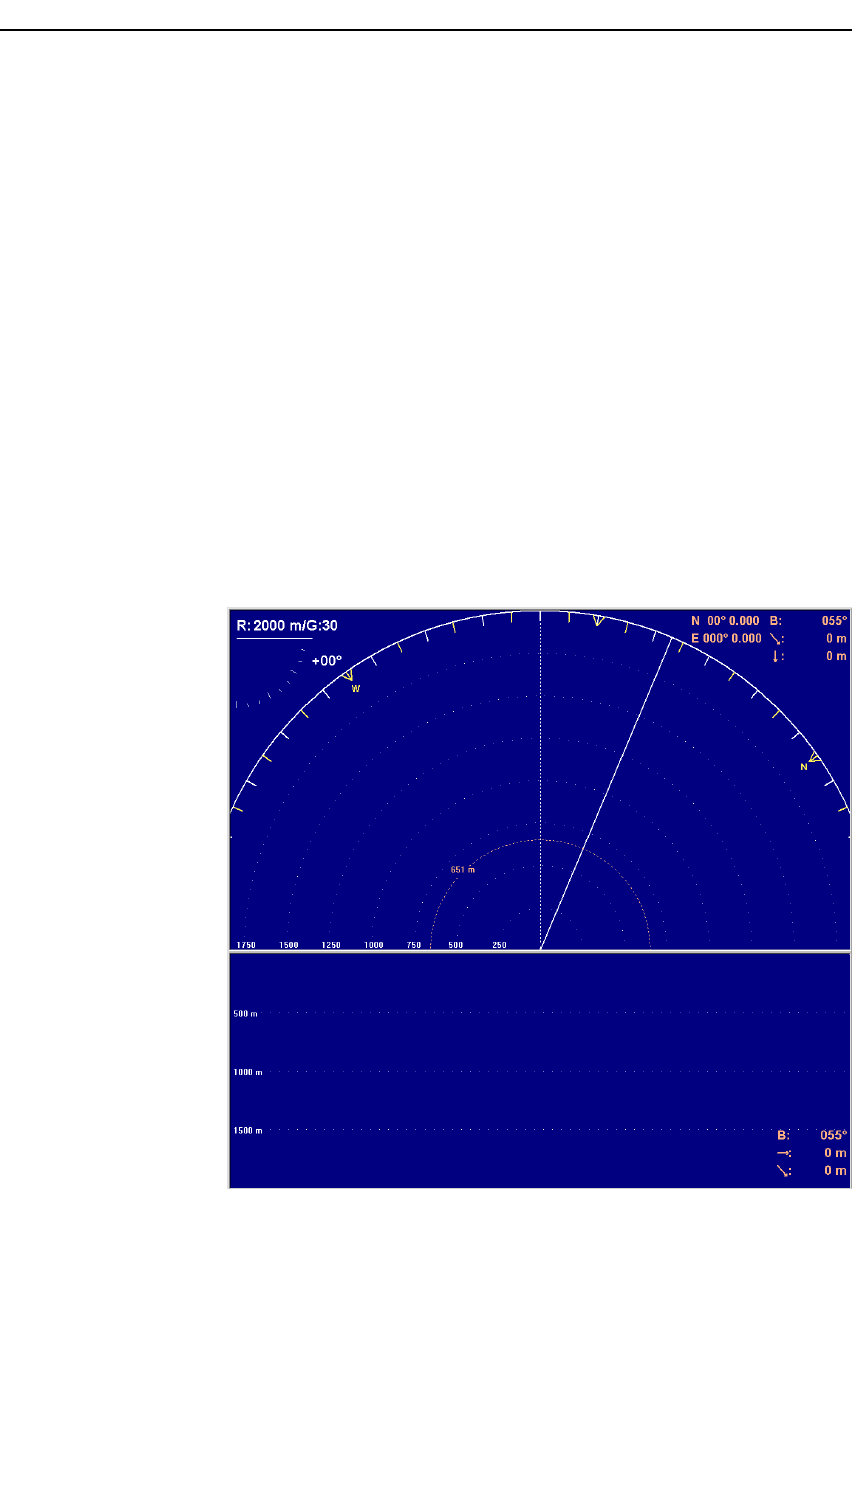Click the N 00° 0.000 latitude readout
The width and height of the screenshot is (852, 1509).
[x=725, y=621]
